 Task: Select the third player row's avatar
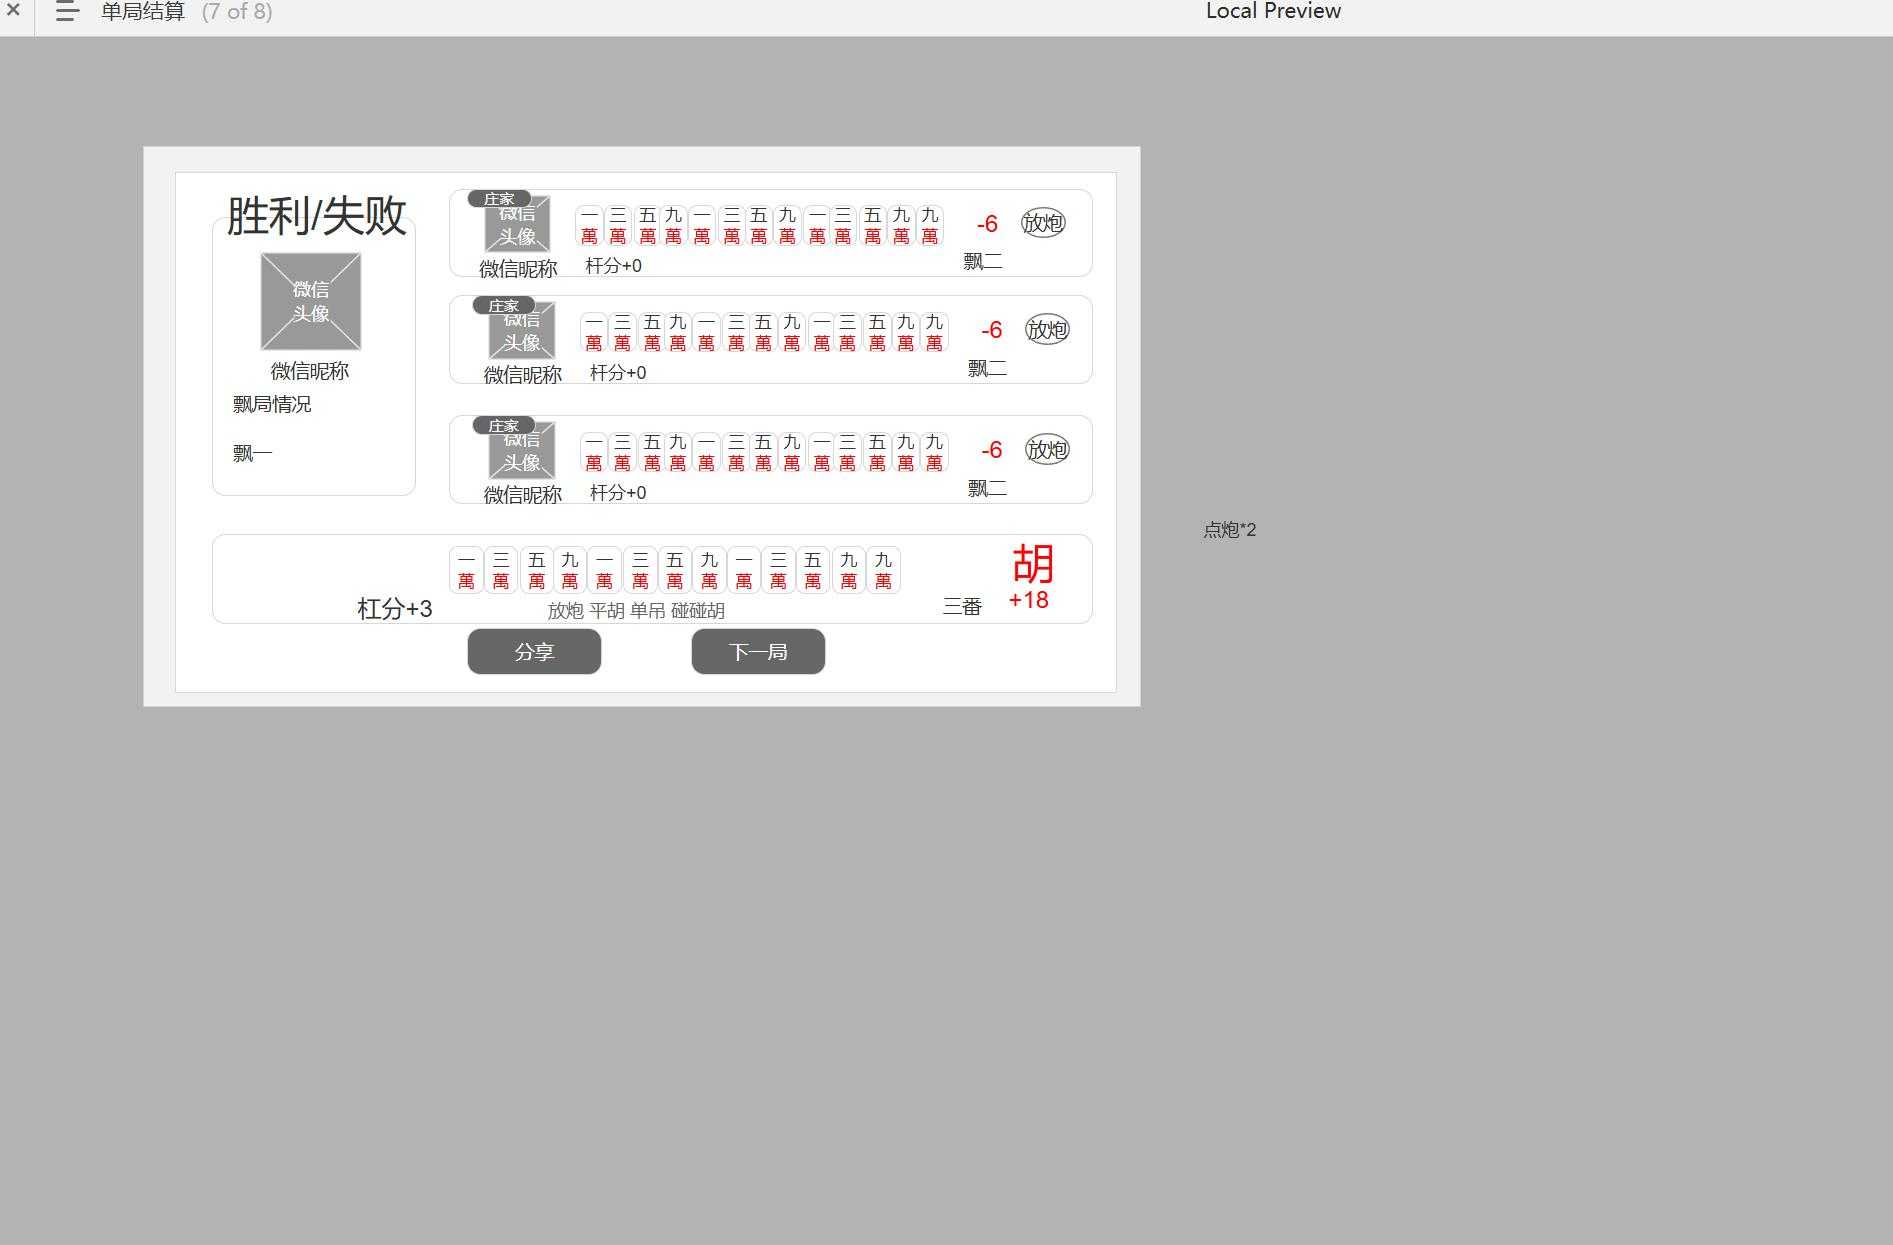[x=521, y=454]
